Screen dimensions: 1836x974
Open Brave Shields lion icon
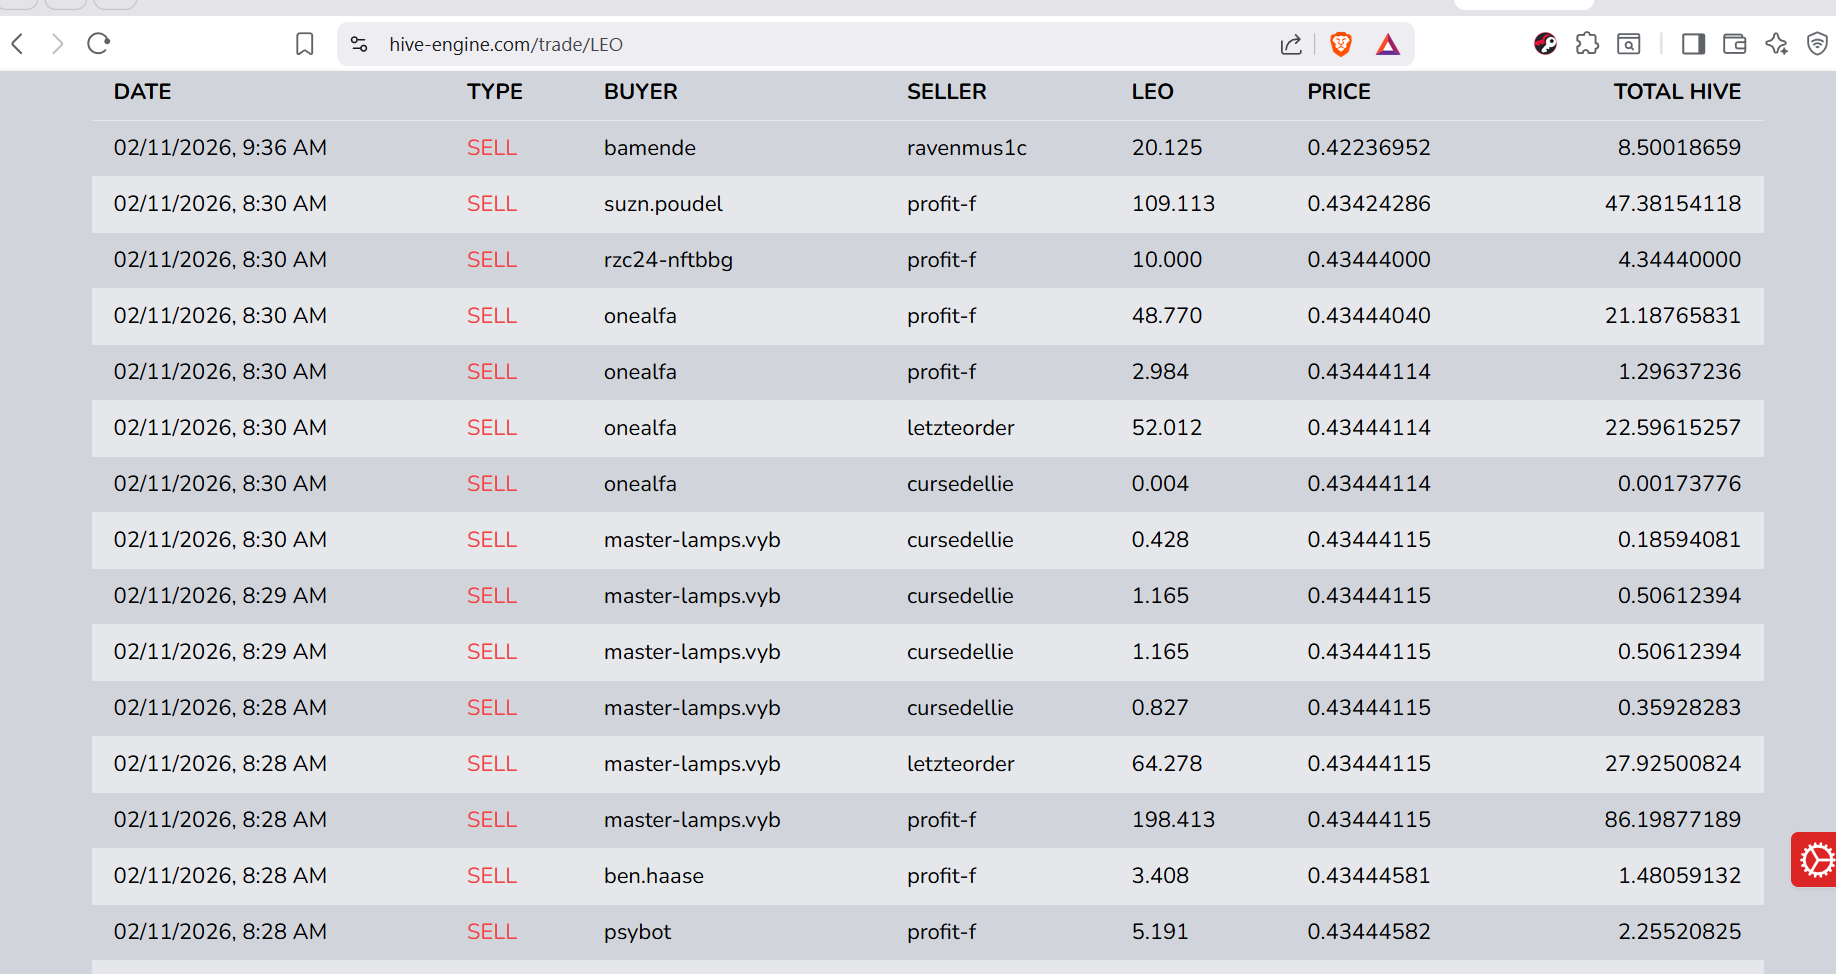[x=1341, y=44]
